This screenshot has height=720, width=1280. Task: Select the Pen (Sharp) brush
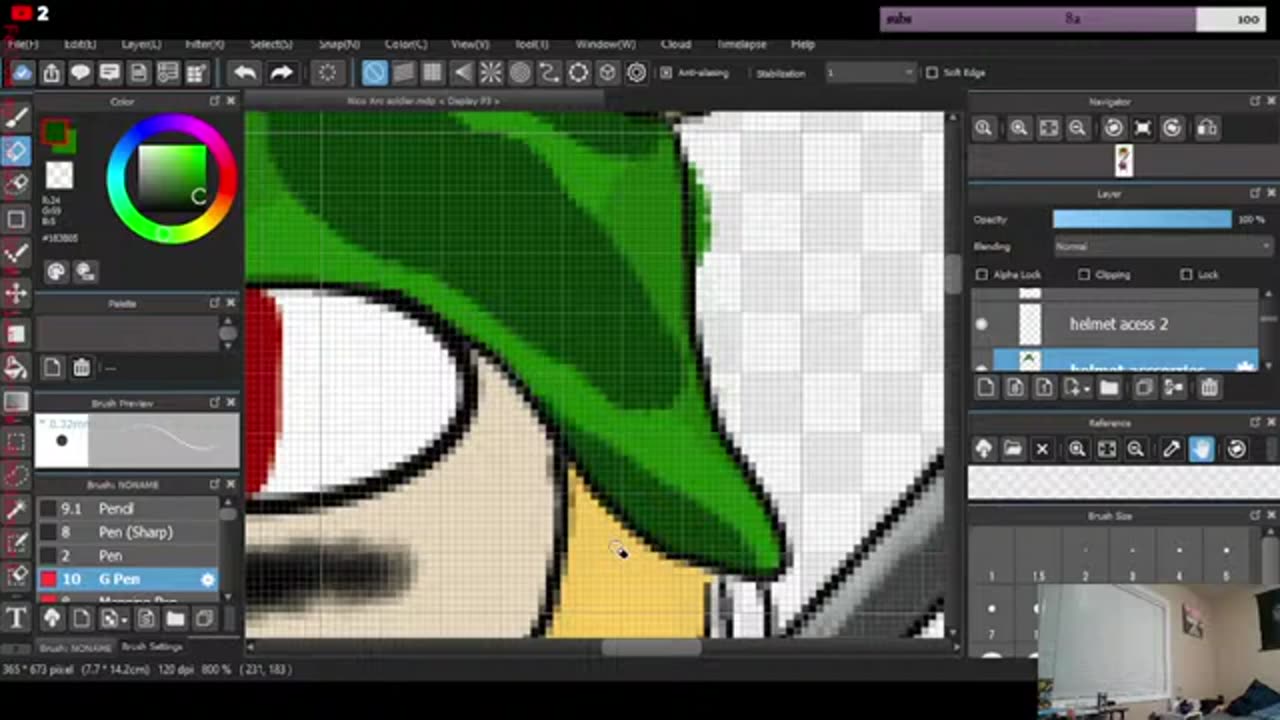127,532
